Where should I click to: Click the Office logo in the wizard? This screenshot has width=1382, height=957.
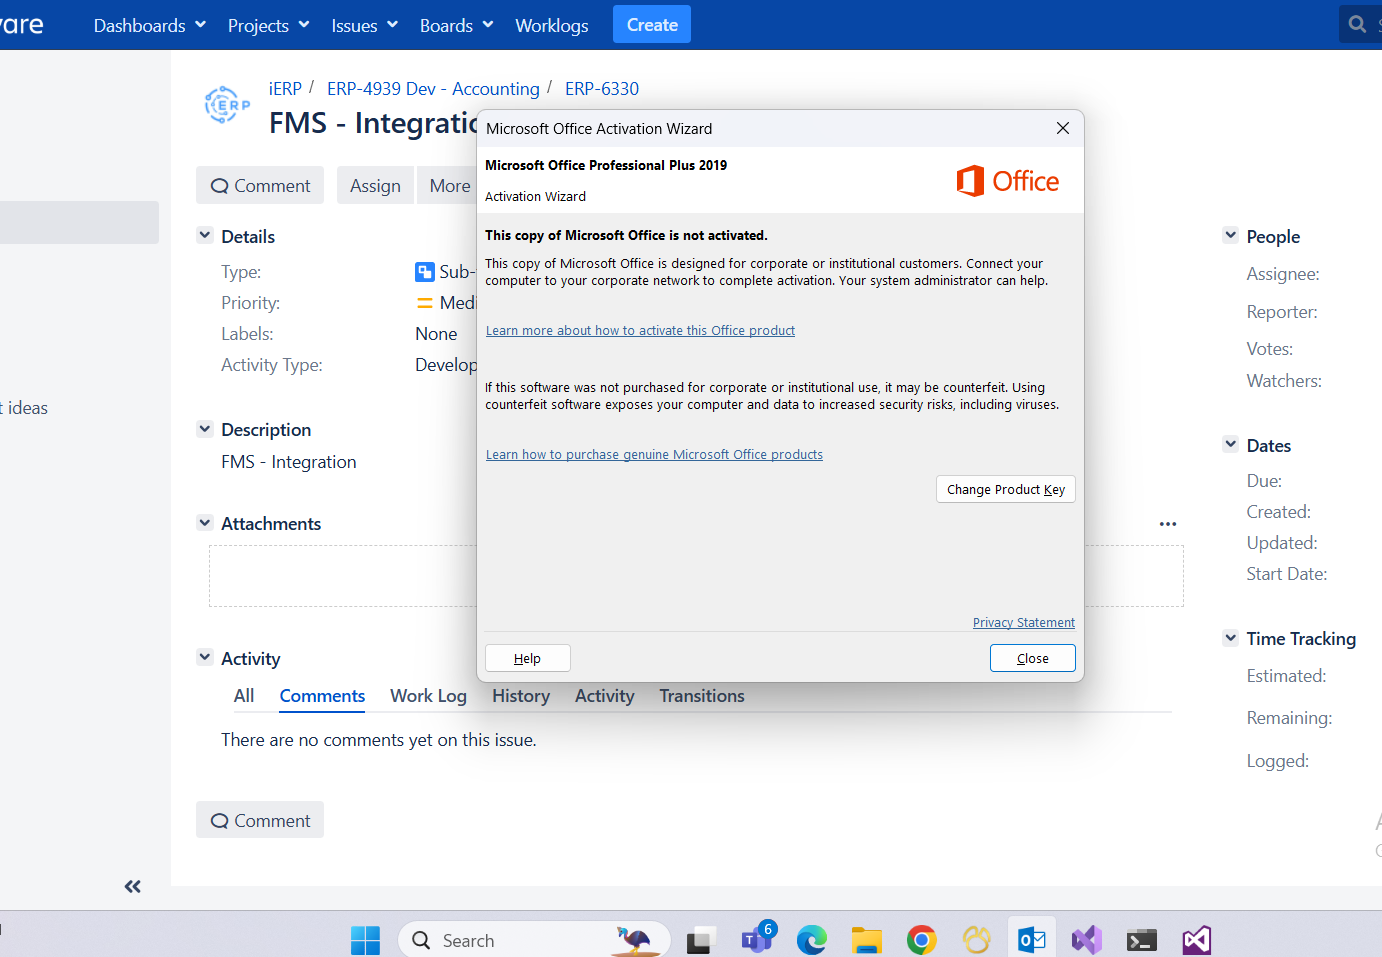click(1008, 181)
